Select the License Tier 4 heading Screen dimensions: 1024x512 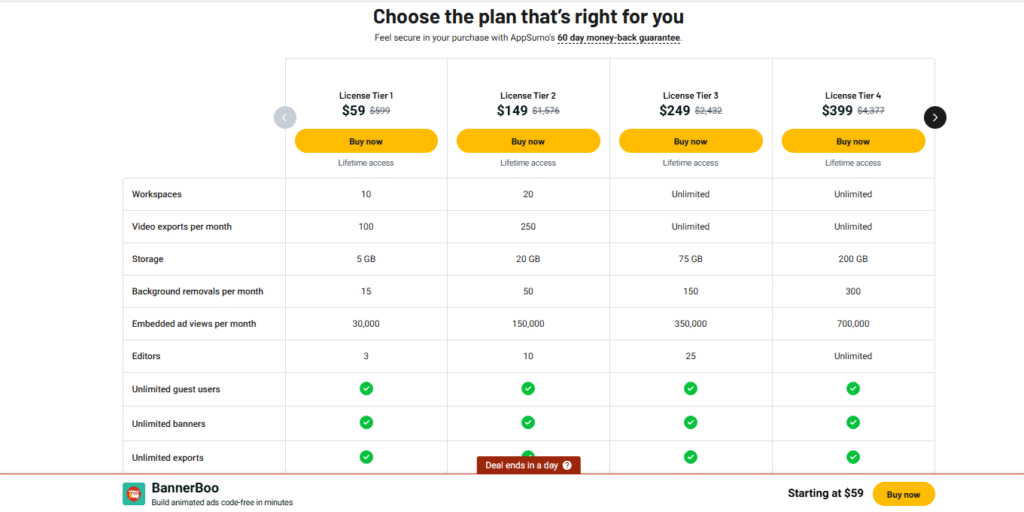(x=853, y=95)
